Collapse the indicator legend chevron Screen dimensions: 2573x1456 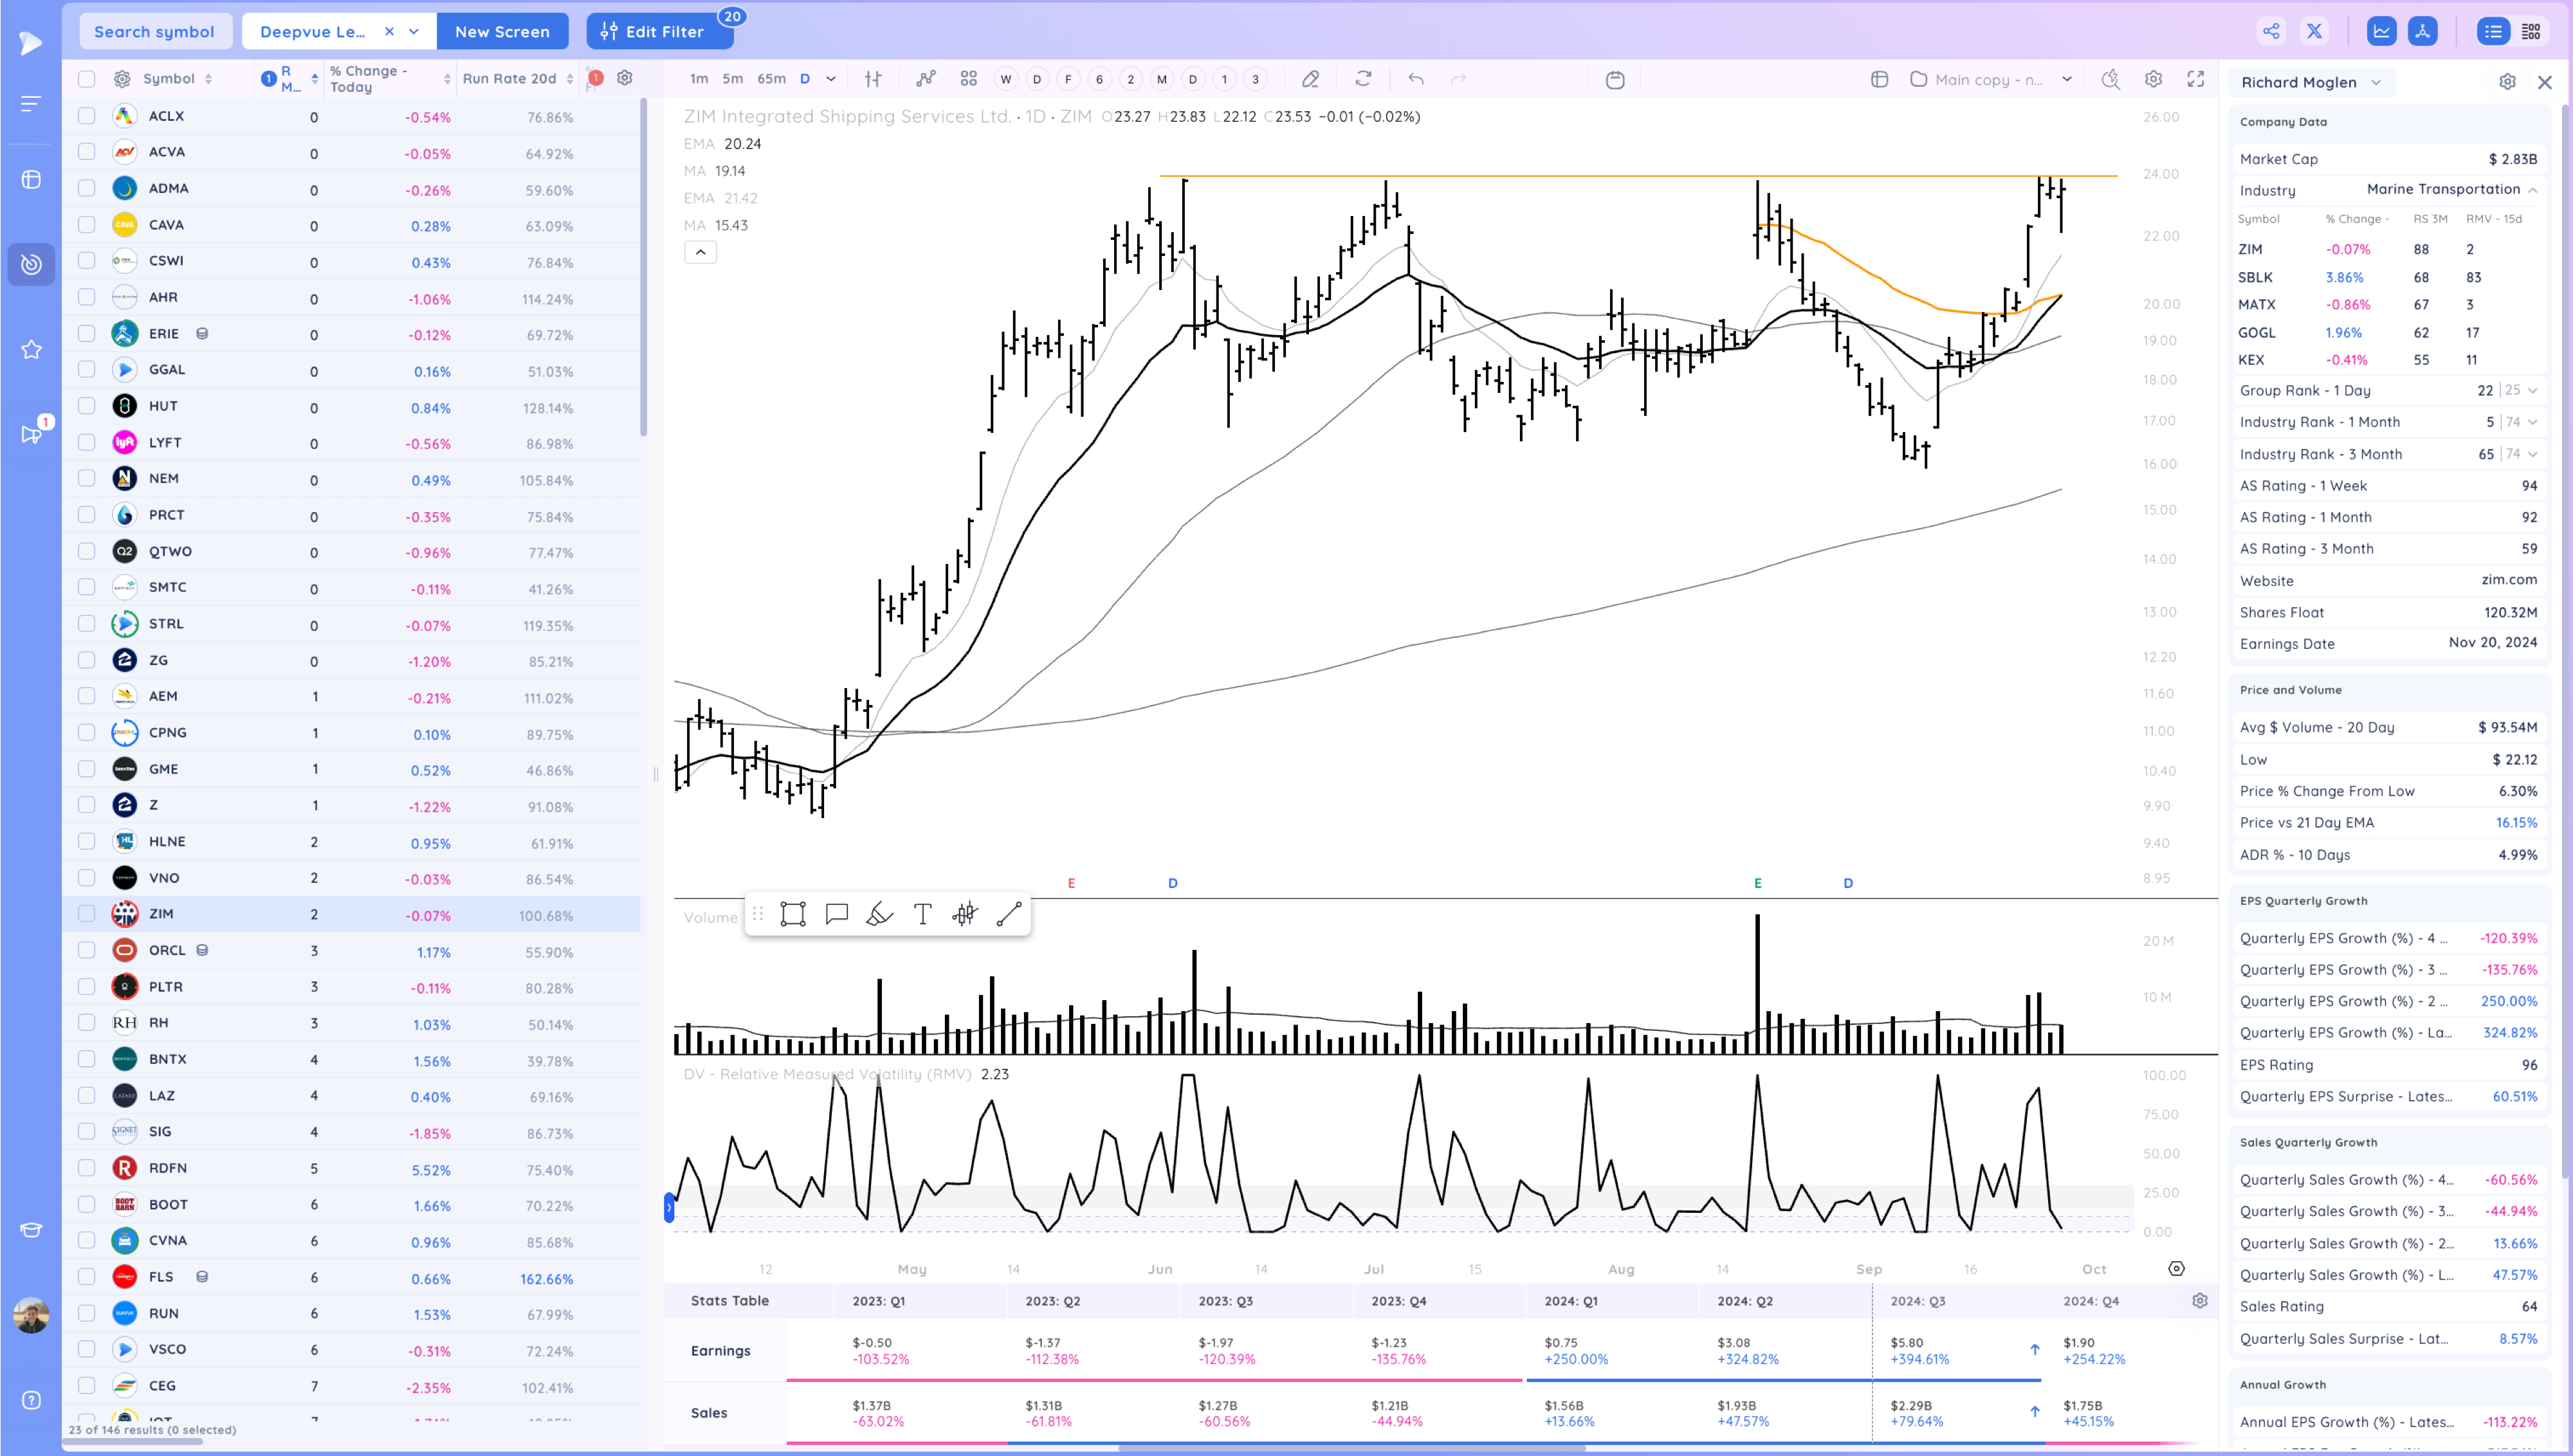[x=700, y=252]
